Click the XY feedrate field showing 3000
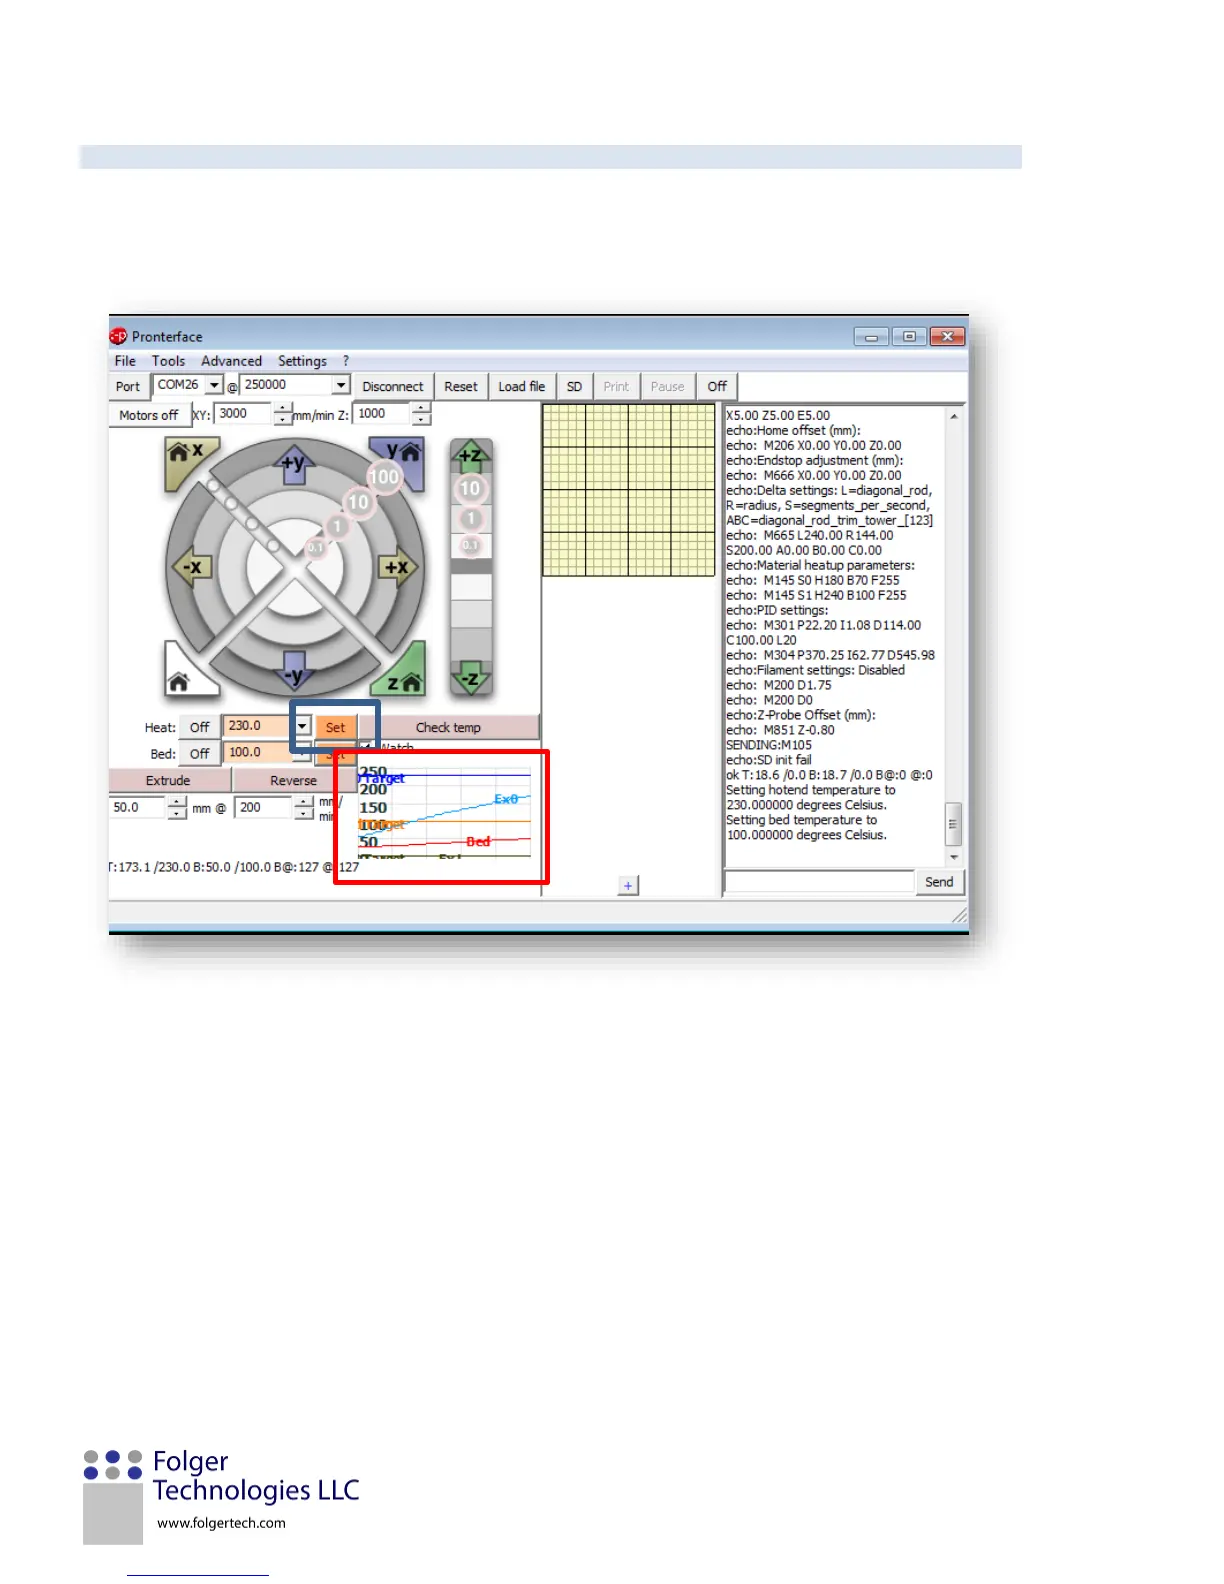This screenshot has height=1584, width=1224. pyautogui.click(x=244, y=414)
